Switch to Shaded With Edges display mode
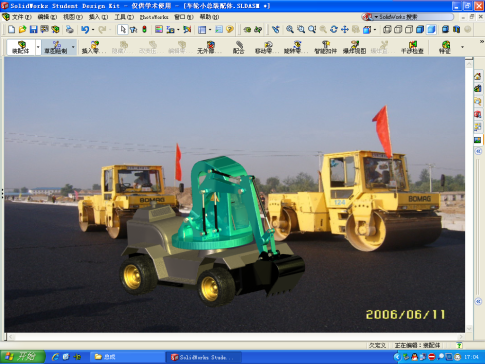The height and width of the screenshot is (364, 485). click(420, 30)
